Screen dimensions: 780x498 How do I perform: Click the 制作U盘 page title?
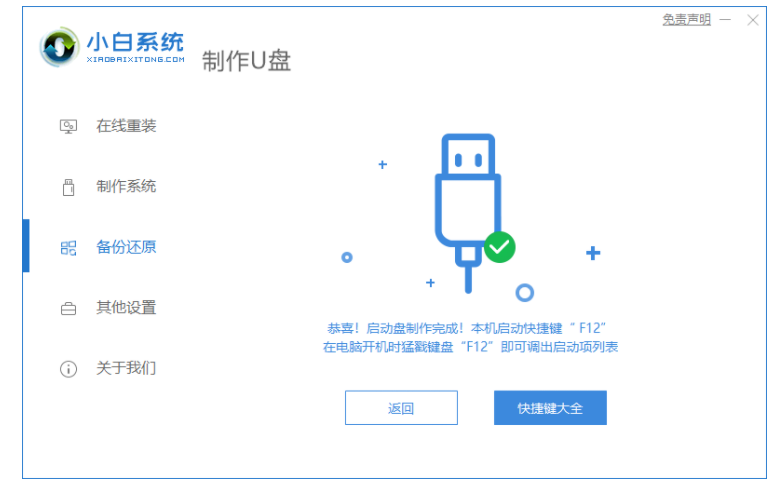coord(247,61)
